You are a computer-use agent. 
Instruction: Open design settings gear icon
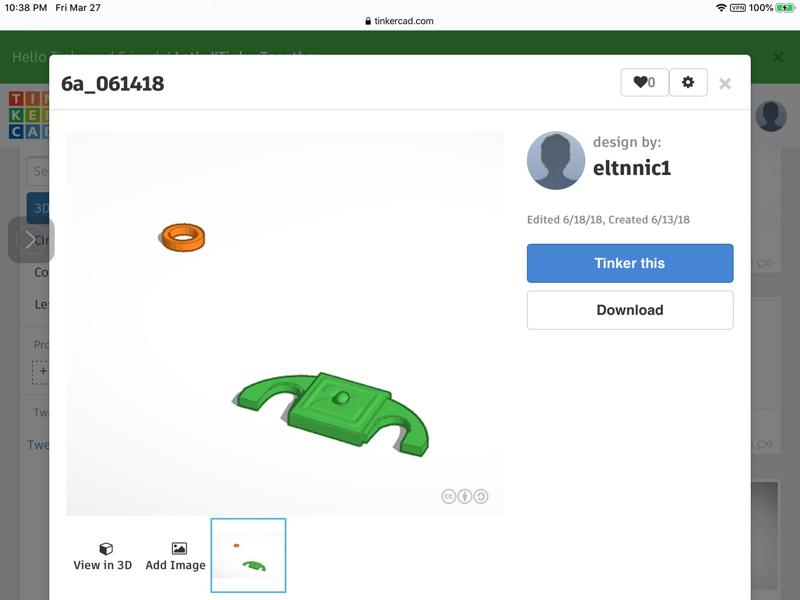tap(688, 82)
